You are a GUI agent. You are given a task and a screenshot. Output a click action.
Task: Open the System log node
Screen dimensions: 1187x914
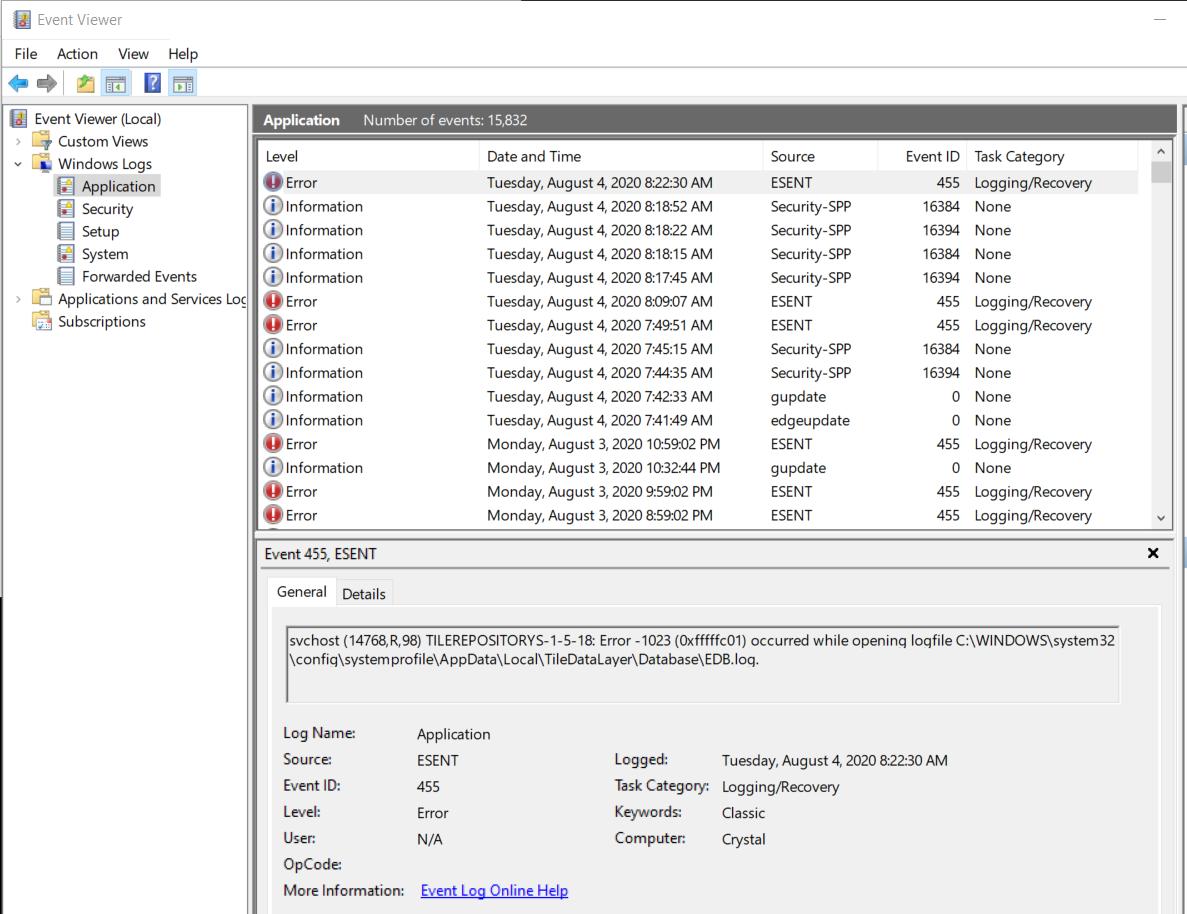104,254
